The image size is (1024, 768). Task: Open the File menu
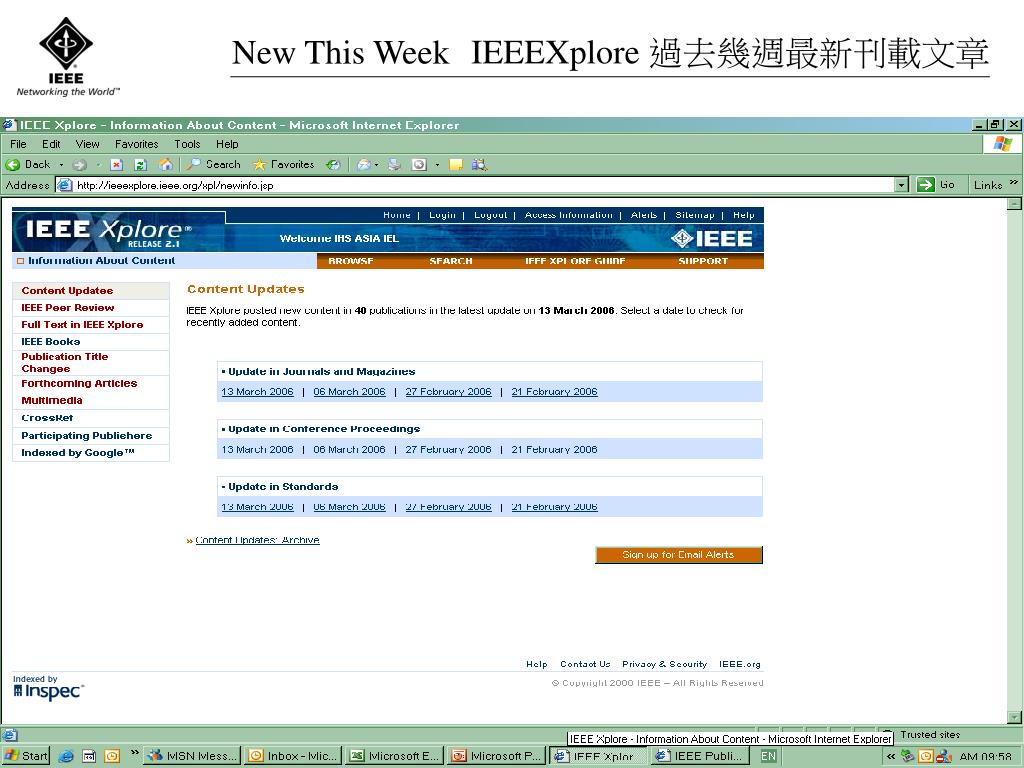(x=18, y=144)
